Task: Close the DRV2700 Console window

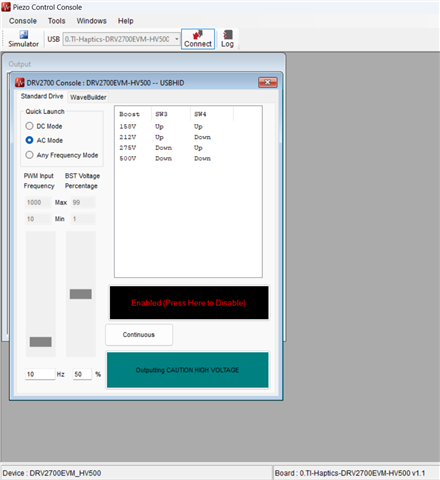Action: pyautogui.click(x=268, y=82)
